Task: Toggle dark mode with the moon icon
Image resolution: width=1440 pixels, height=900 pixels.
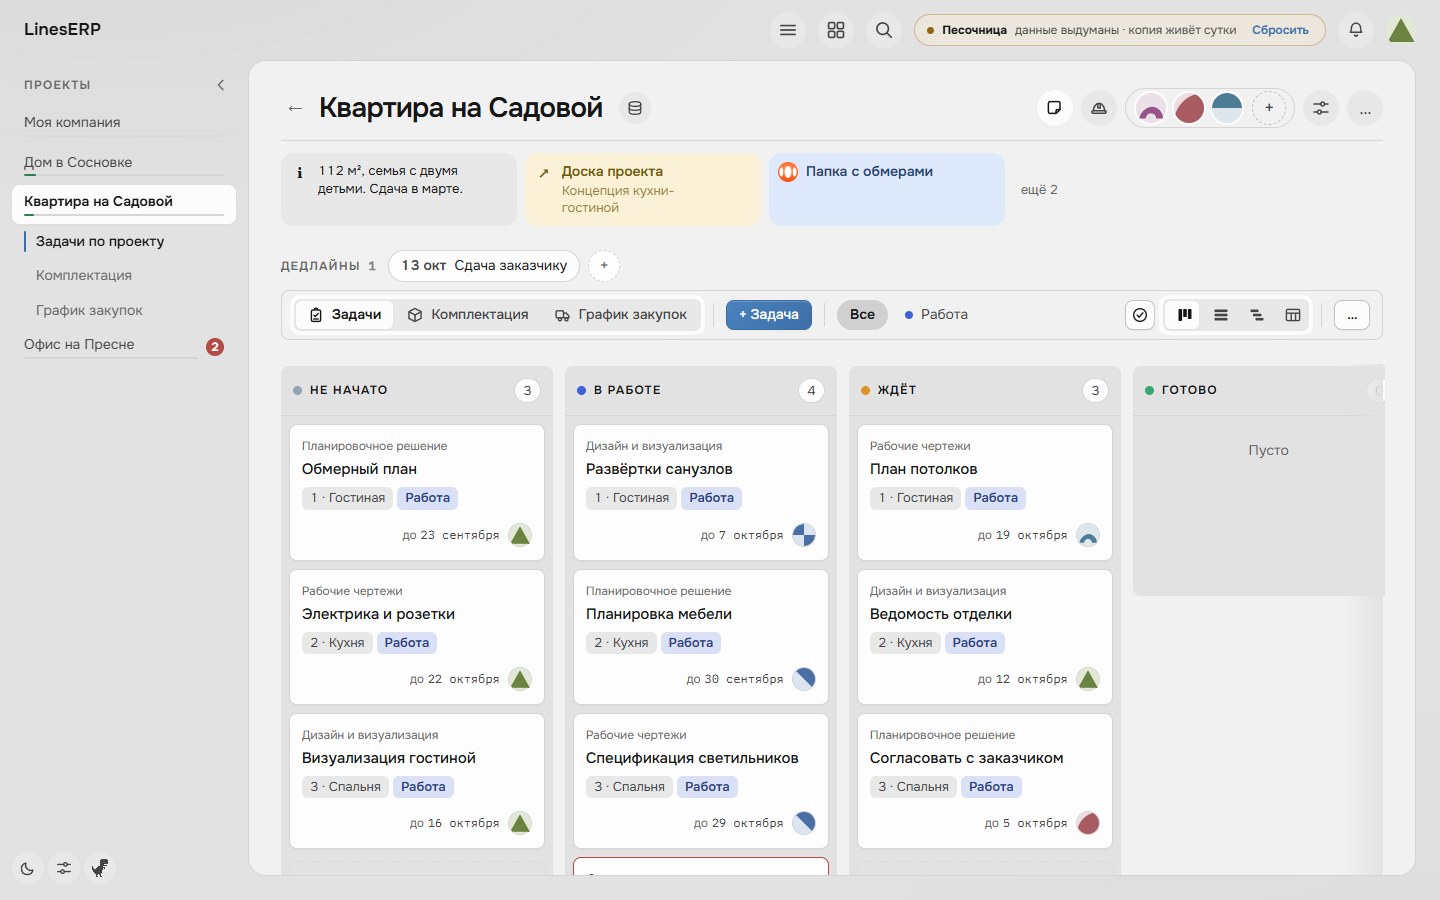Action: (x=28, y=868)
